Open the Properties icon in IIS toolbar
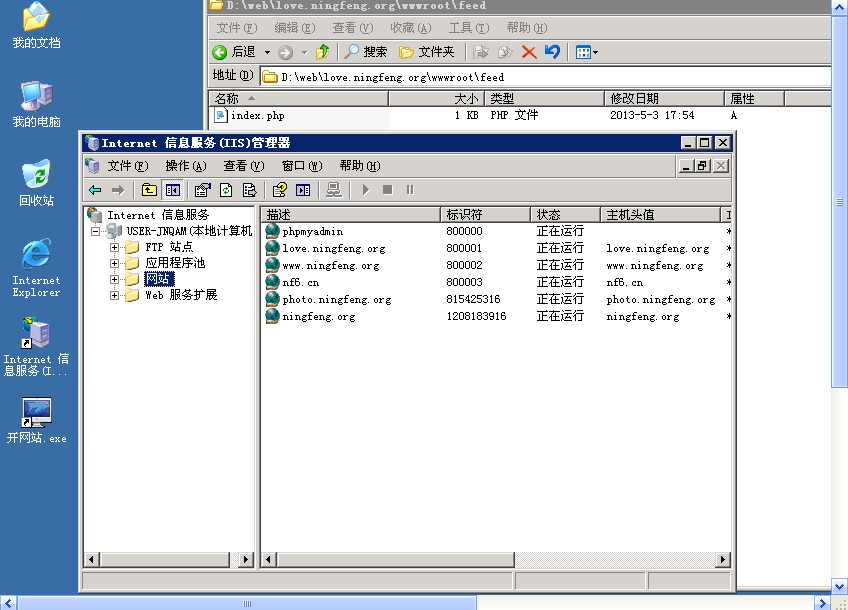848x610 pixels. tap(202, 190)
